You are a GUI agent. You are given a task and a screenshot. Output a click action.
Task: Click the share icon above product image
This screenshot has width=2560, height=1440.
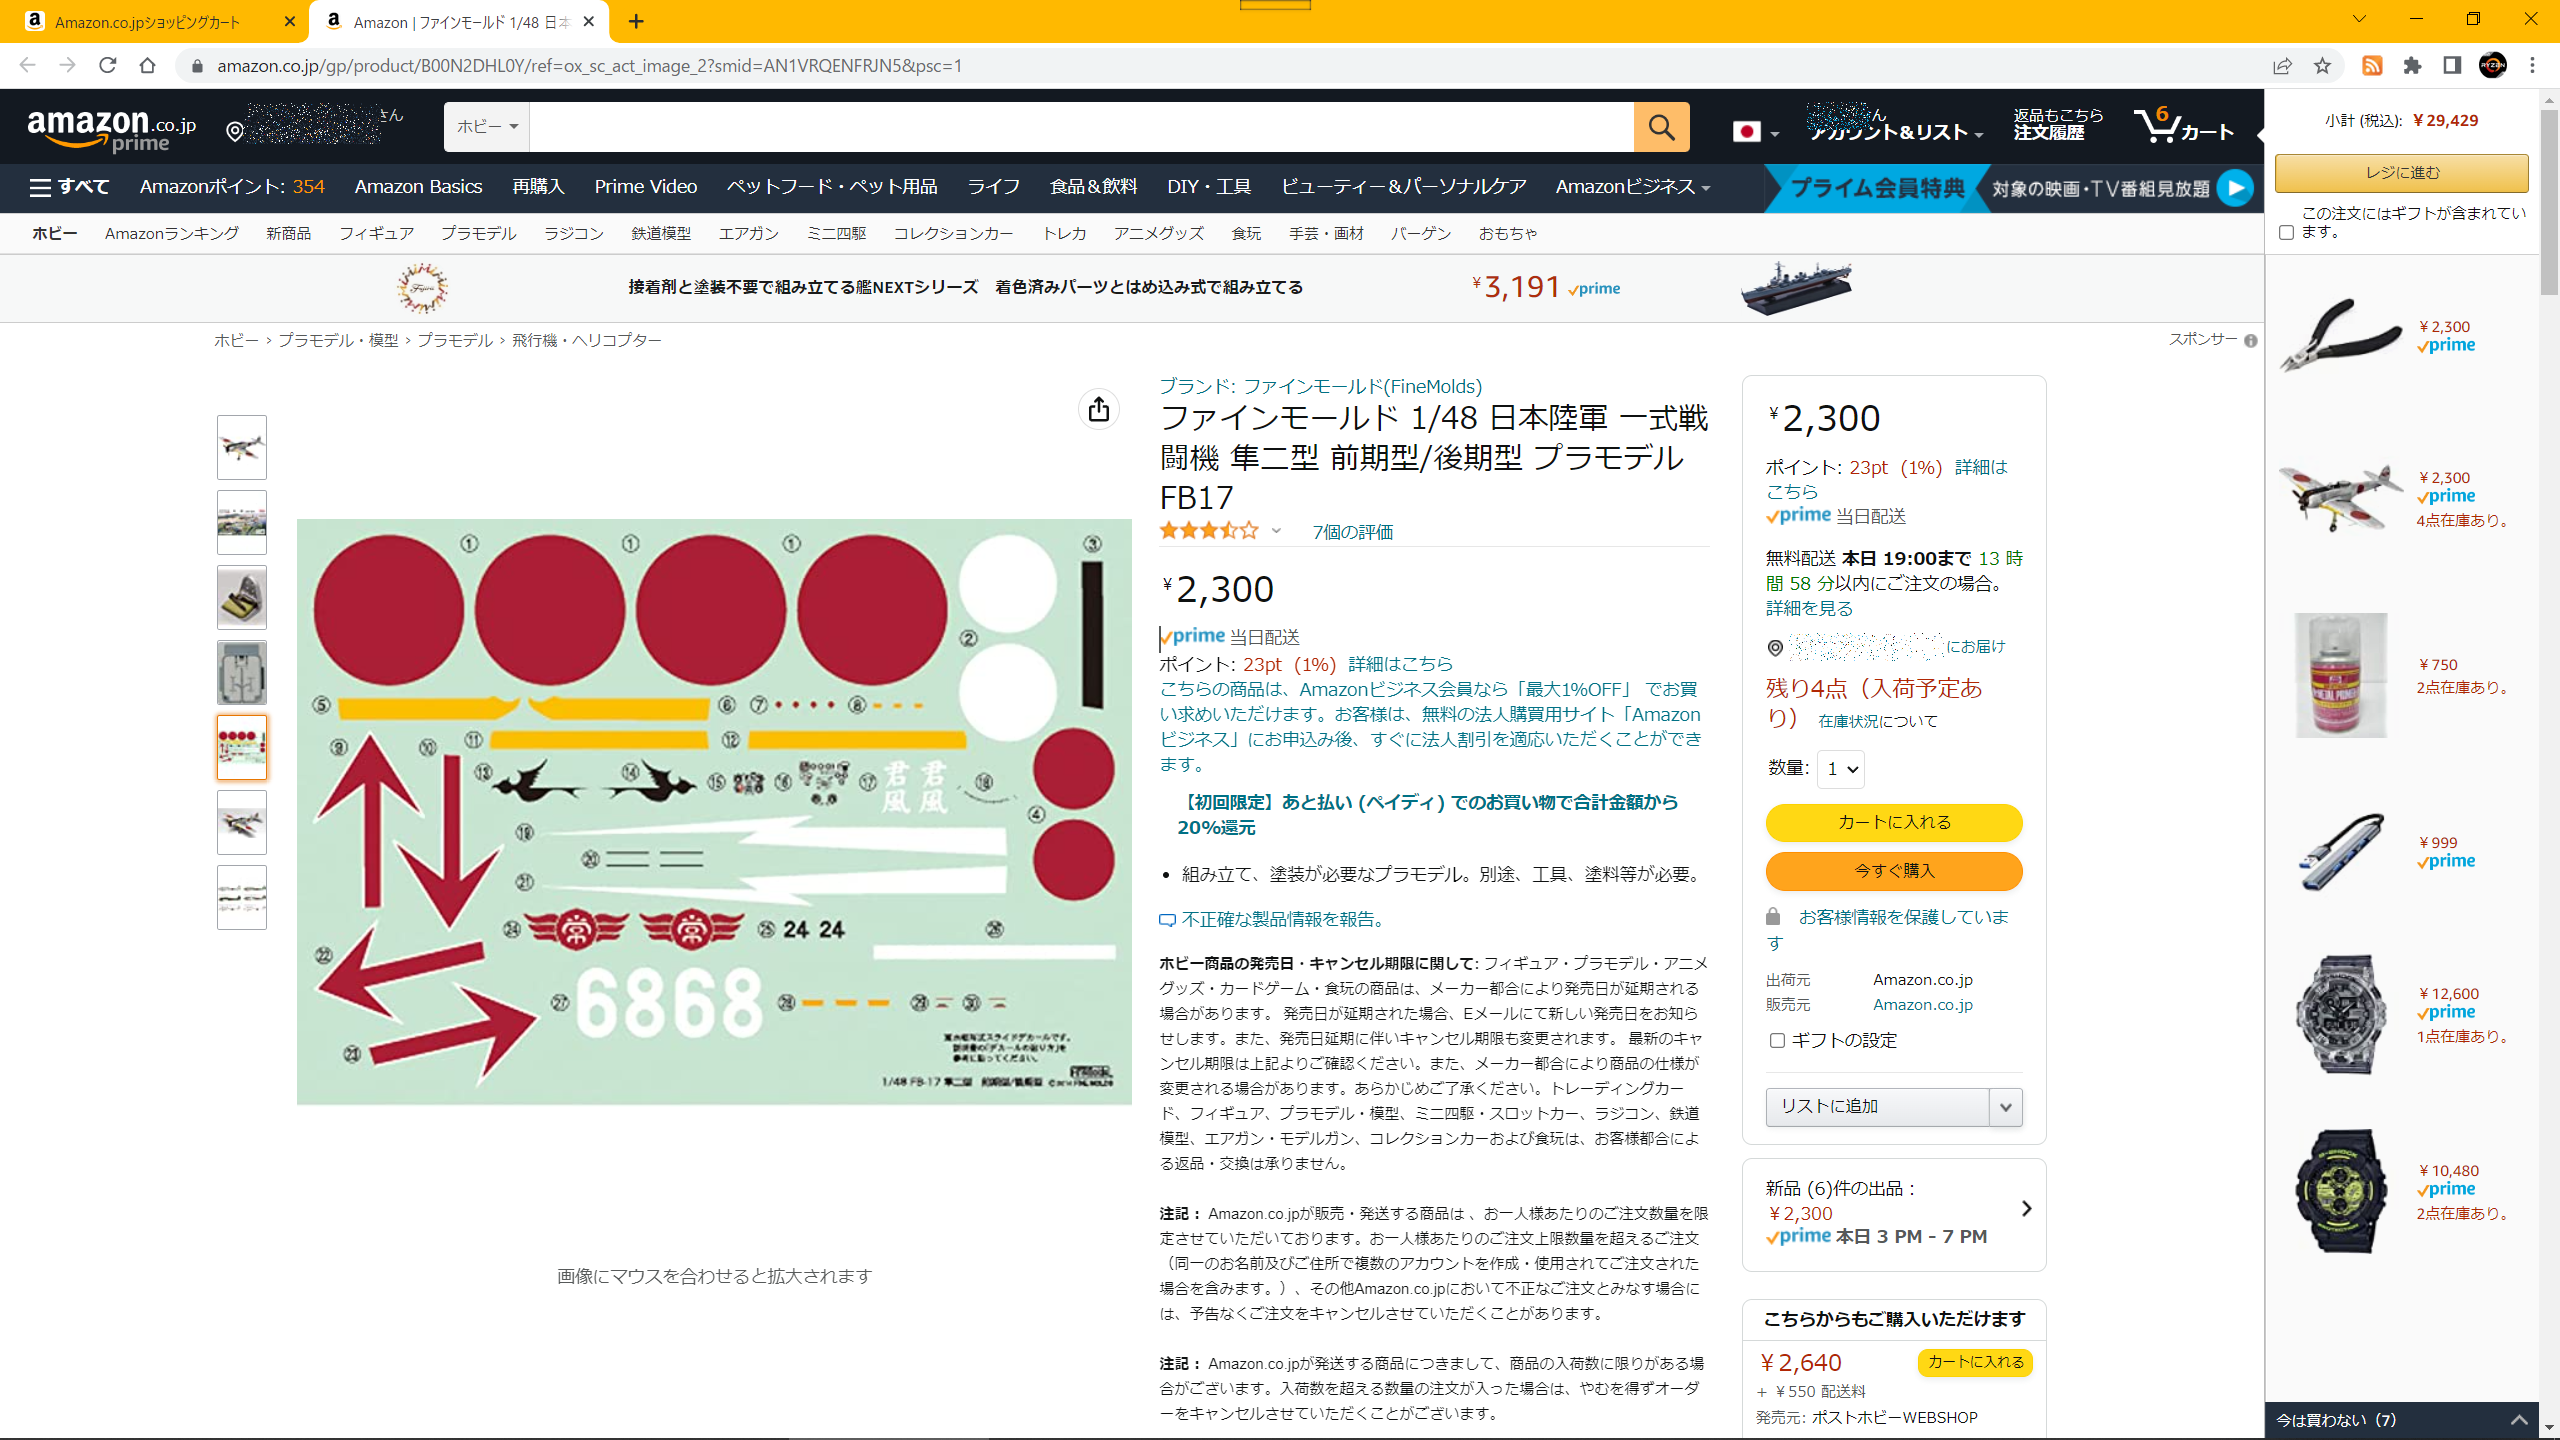[1099, 409]
